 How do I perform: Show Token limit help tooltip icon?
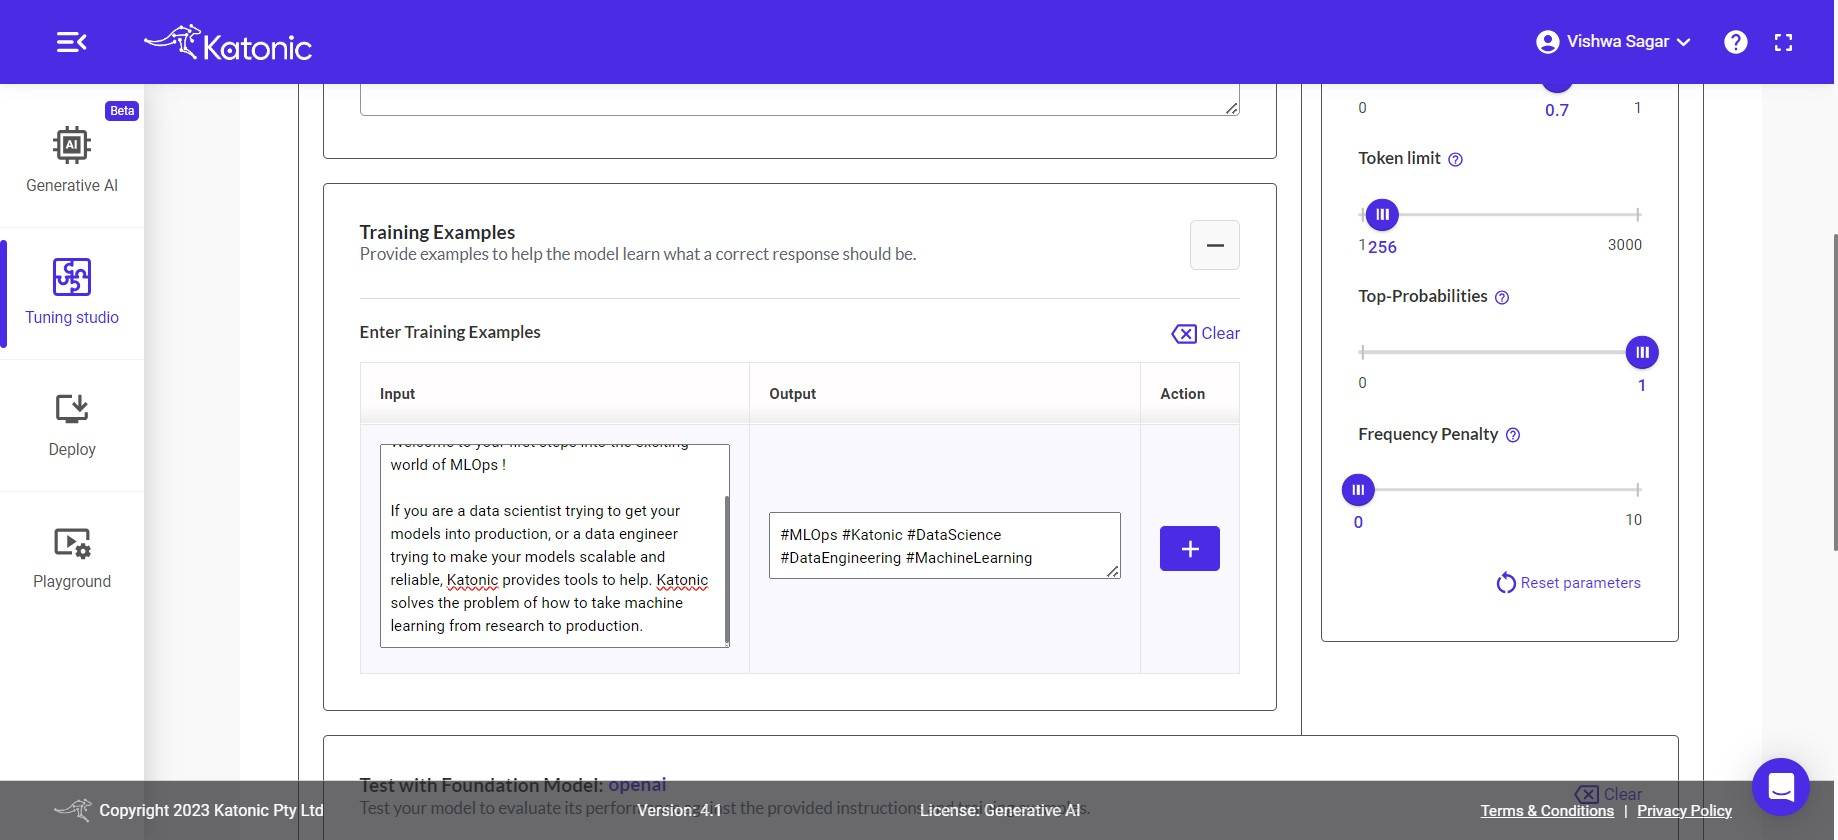coord(1456,159)
